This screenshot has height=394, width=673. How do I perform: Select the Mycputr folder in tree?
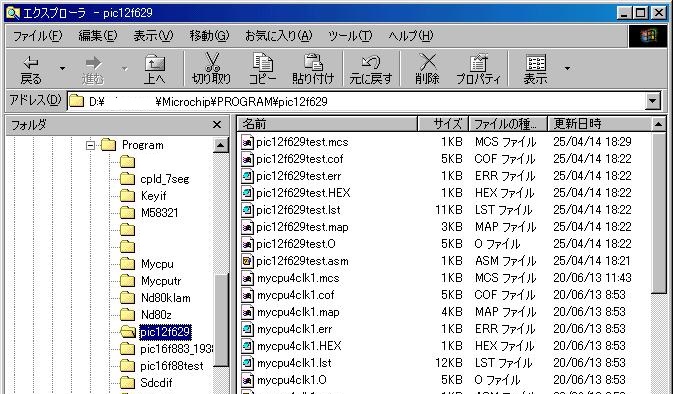tap(161, 281)
